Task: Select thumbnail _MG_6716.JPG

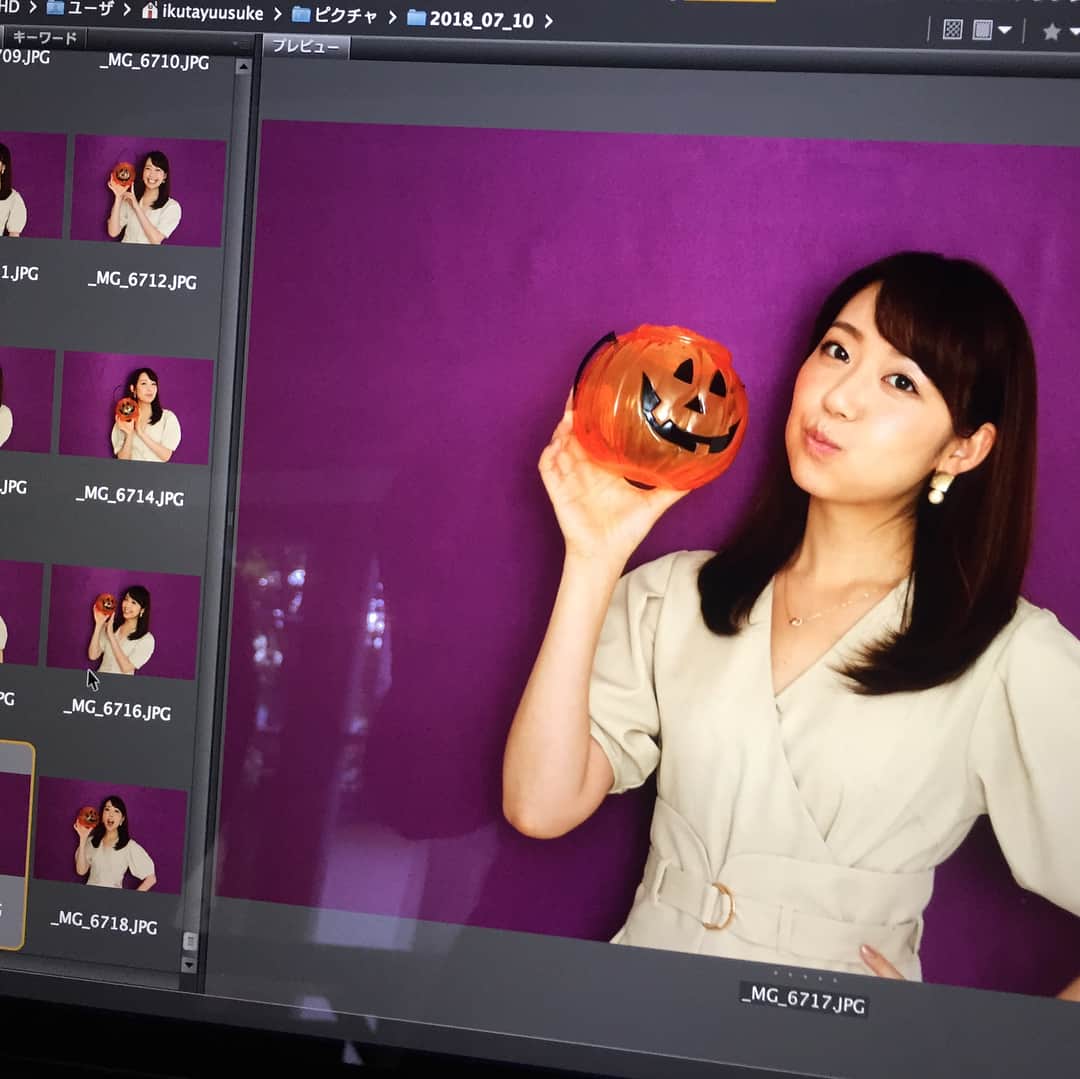Action: pyautogui.click(x=123, y=622)
